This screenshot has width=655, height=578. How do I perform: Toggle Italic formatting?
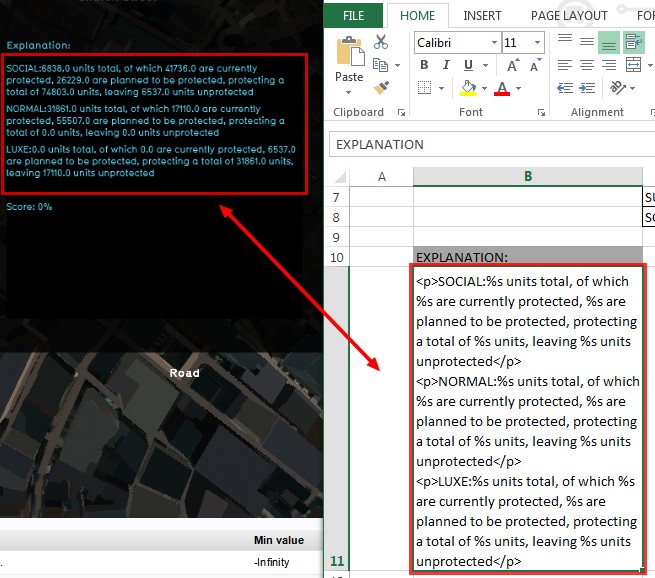click(446, 65)
